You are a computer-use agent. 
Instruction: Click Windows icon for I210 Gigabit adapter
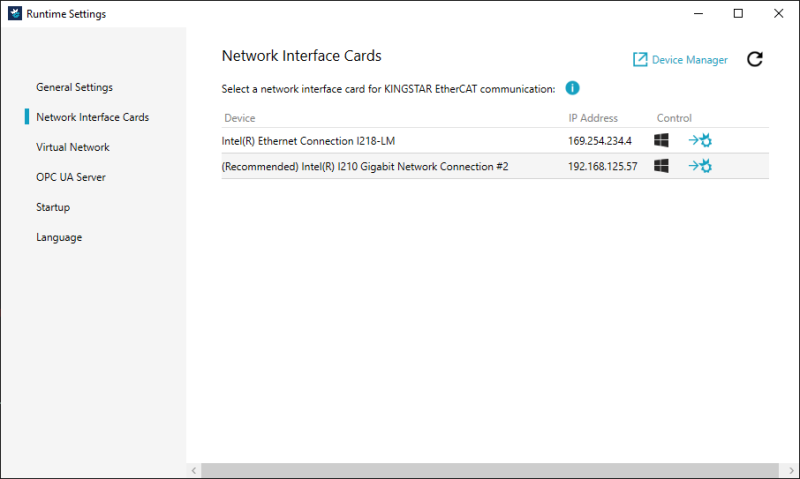661,166
